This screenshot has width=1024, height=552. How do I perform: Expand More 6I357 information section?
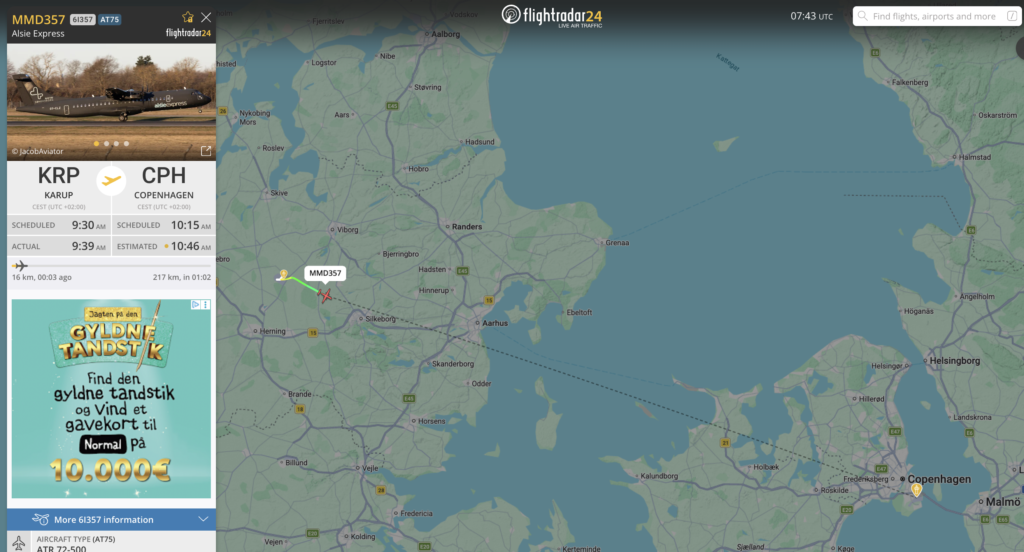pyautogui.click(x=112, y=519)
